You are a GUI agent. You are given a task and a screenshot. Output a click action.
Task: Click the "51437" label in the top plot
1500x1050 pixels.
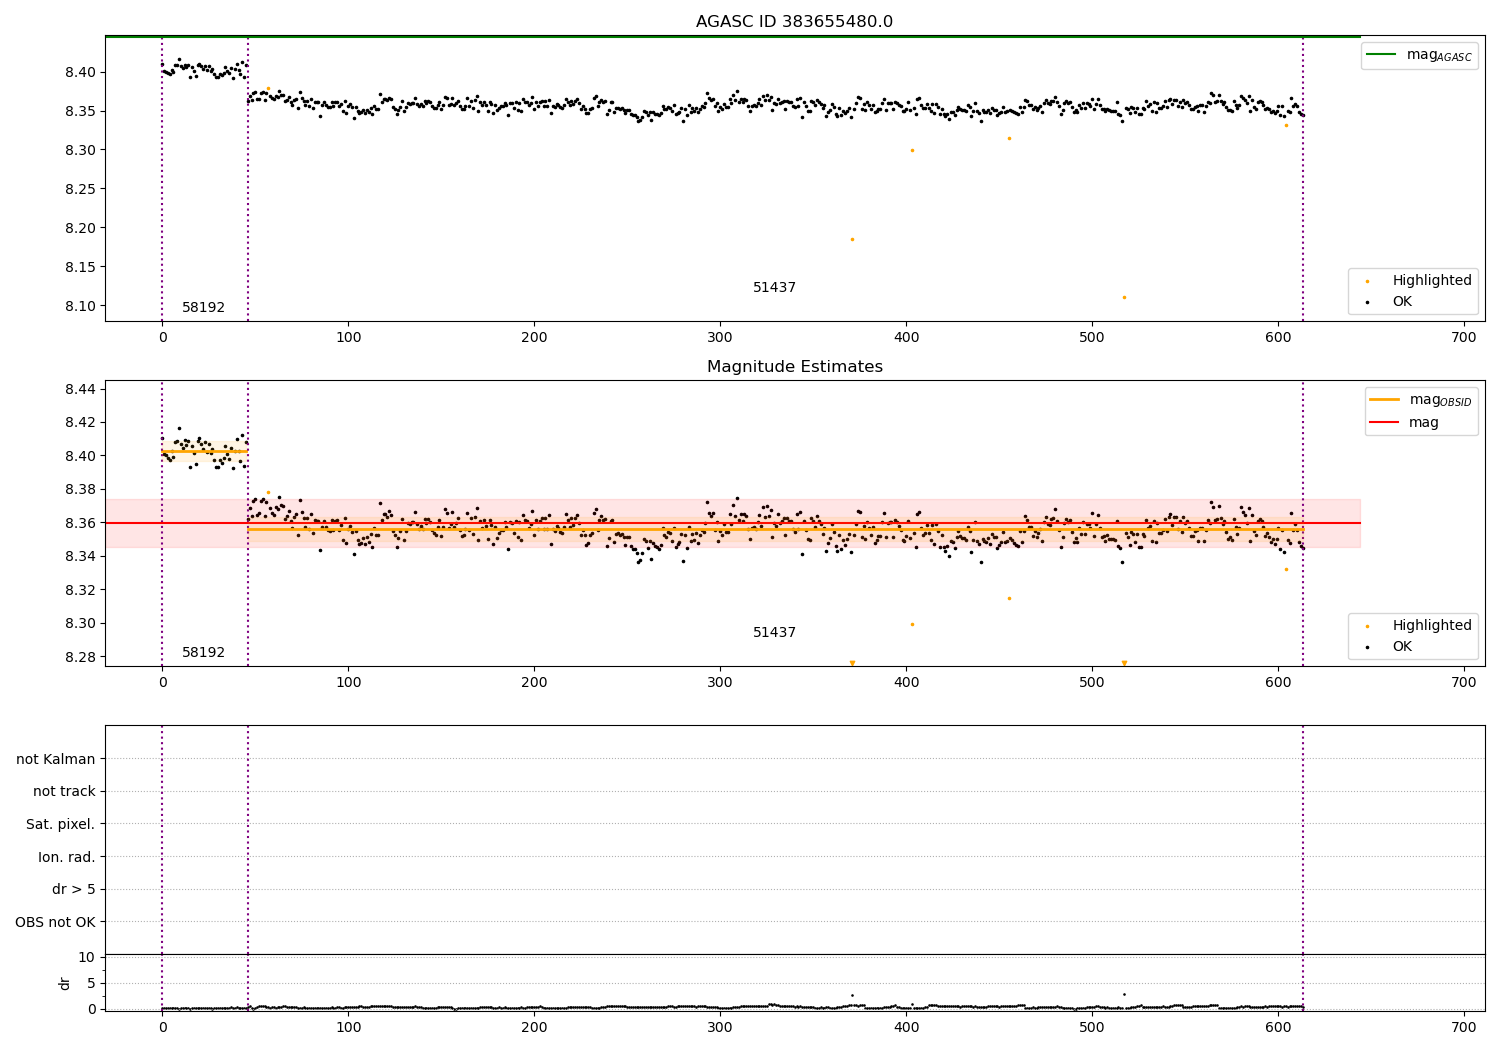[x=774, y=287]
